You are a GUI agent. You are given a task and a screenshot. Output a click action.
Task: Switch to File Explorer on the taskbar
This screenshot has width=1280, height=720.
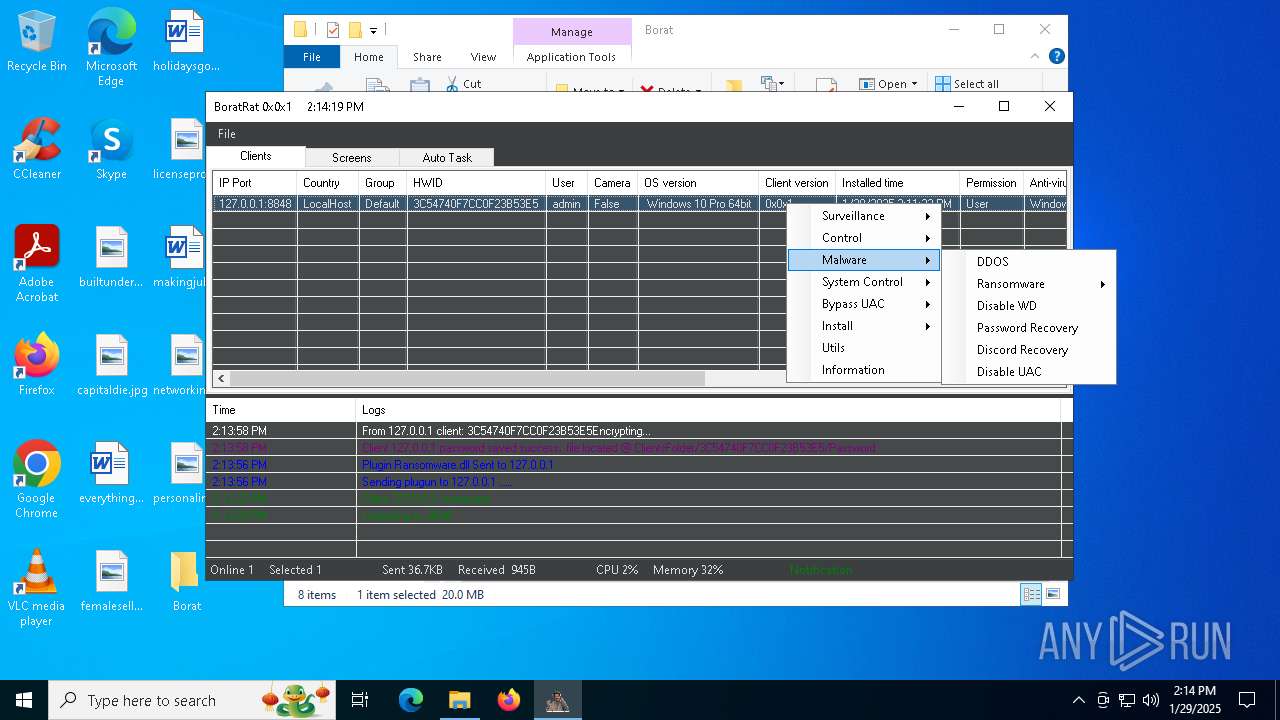[x=459, y=700]
